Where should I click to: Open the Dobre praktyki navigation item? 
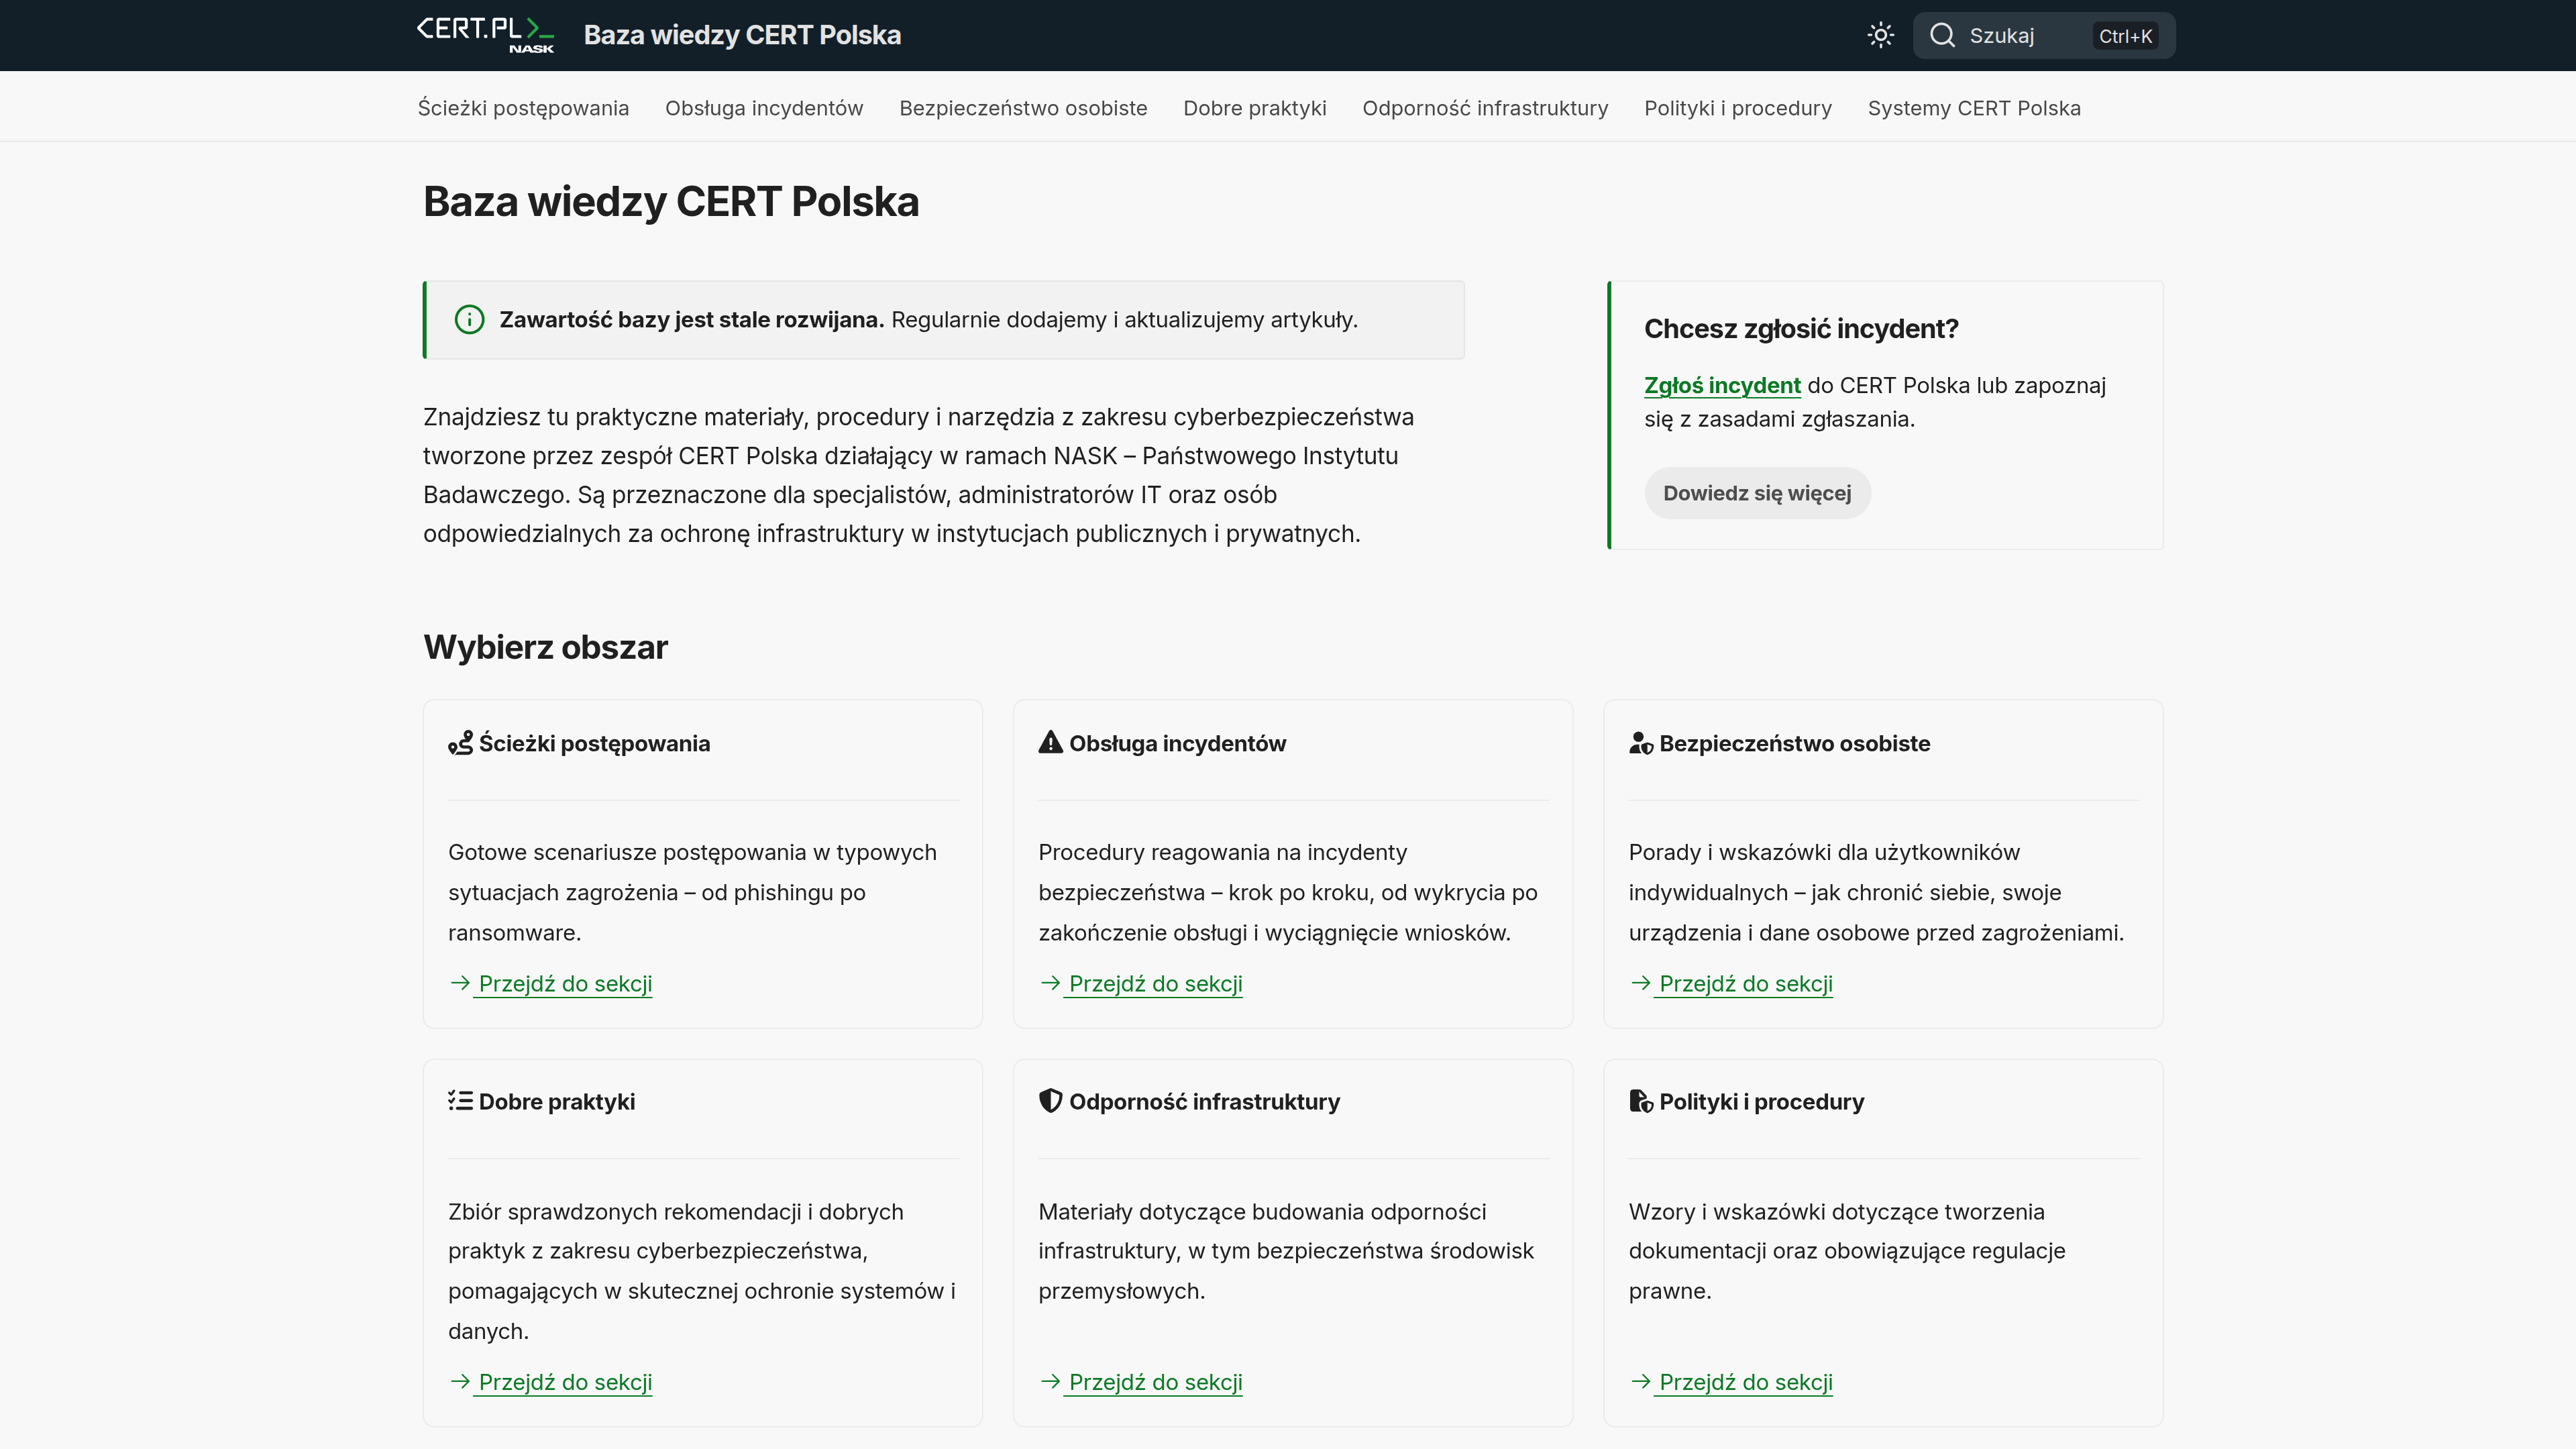(1255, 108)
